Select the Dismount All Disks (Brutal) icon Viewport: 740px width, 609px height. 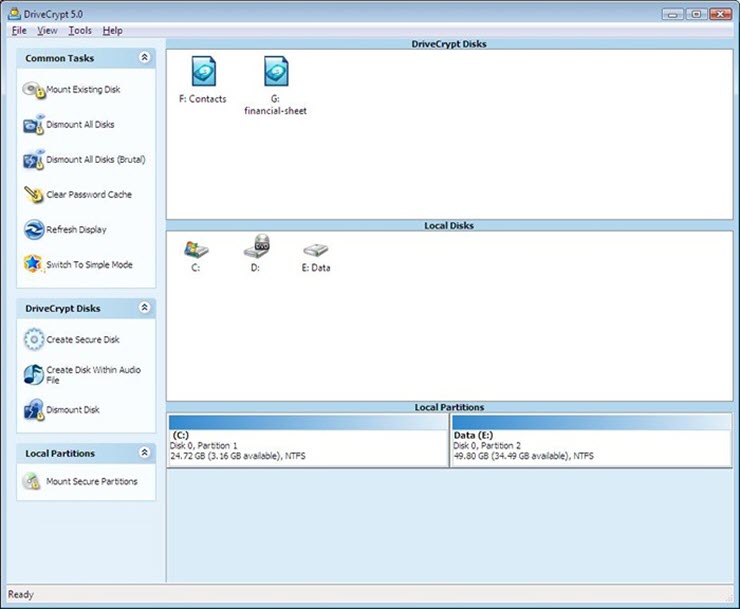coord(33,160)
